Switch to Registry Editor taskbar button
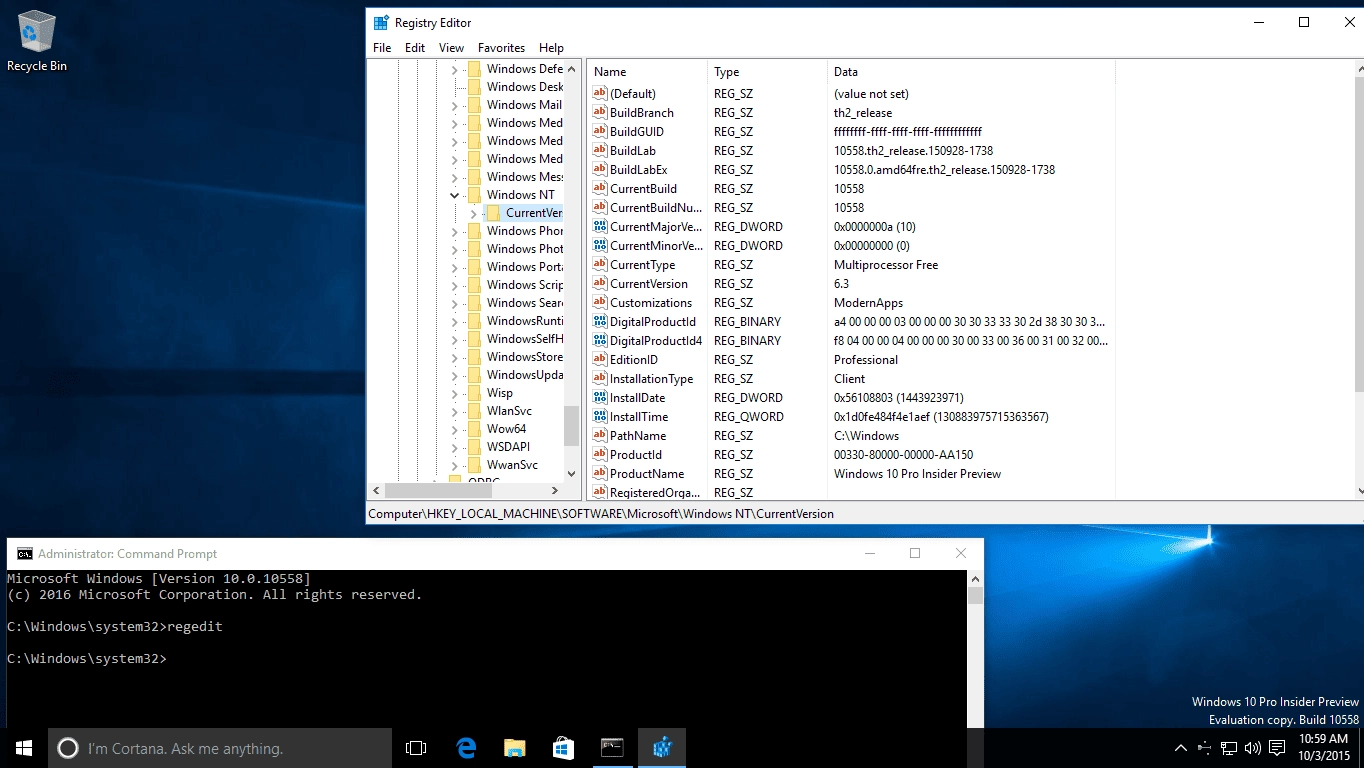This screenshot has width=1364, height=768. [661, 748]
